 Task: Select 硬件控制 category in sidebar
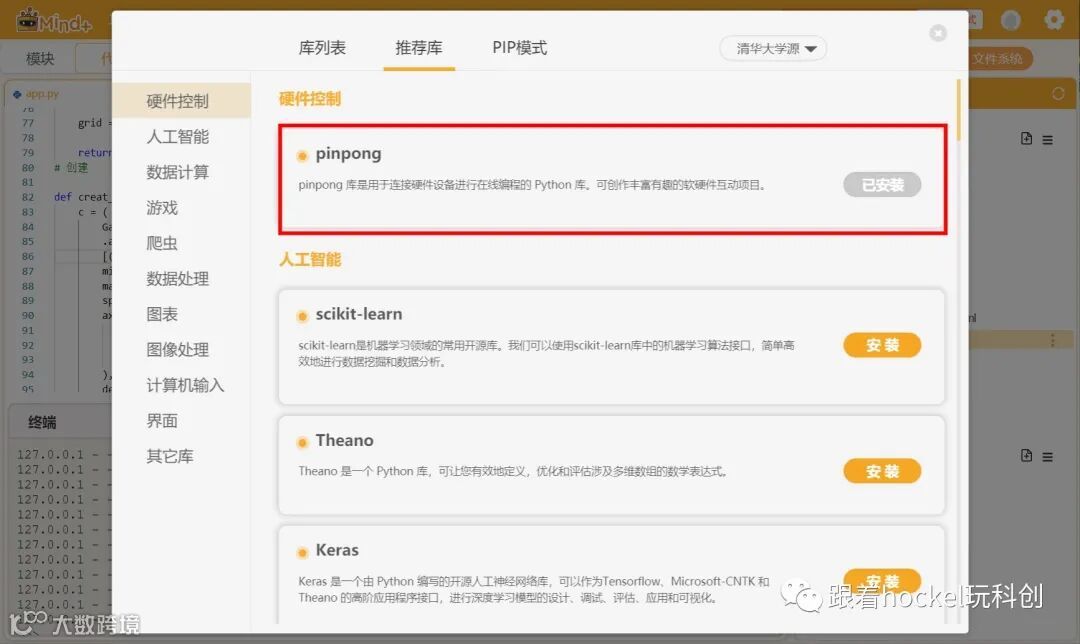pyautogui.click(x=181, y=101)
